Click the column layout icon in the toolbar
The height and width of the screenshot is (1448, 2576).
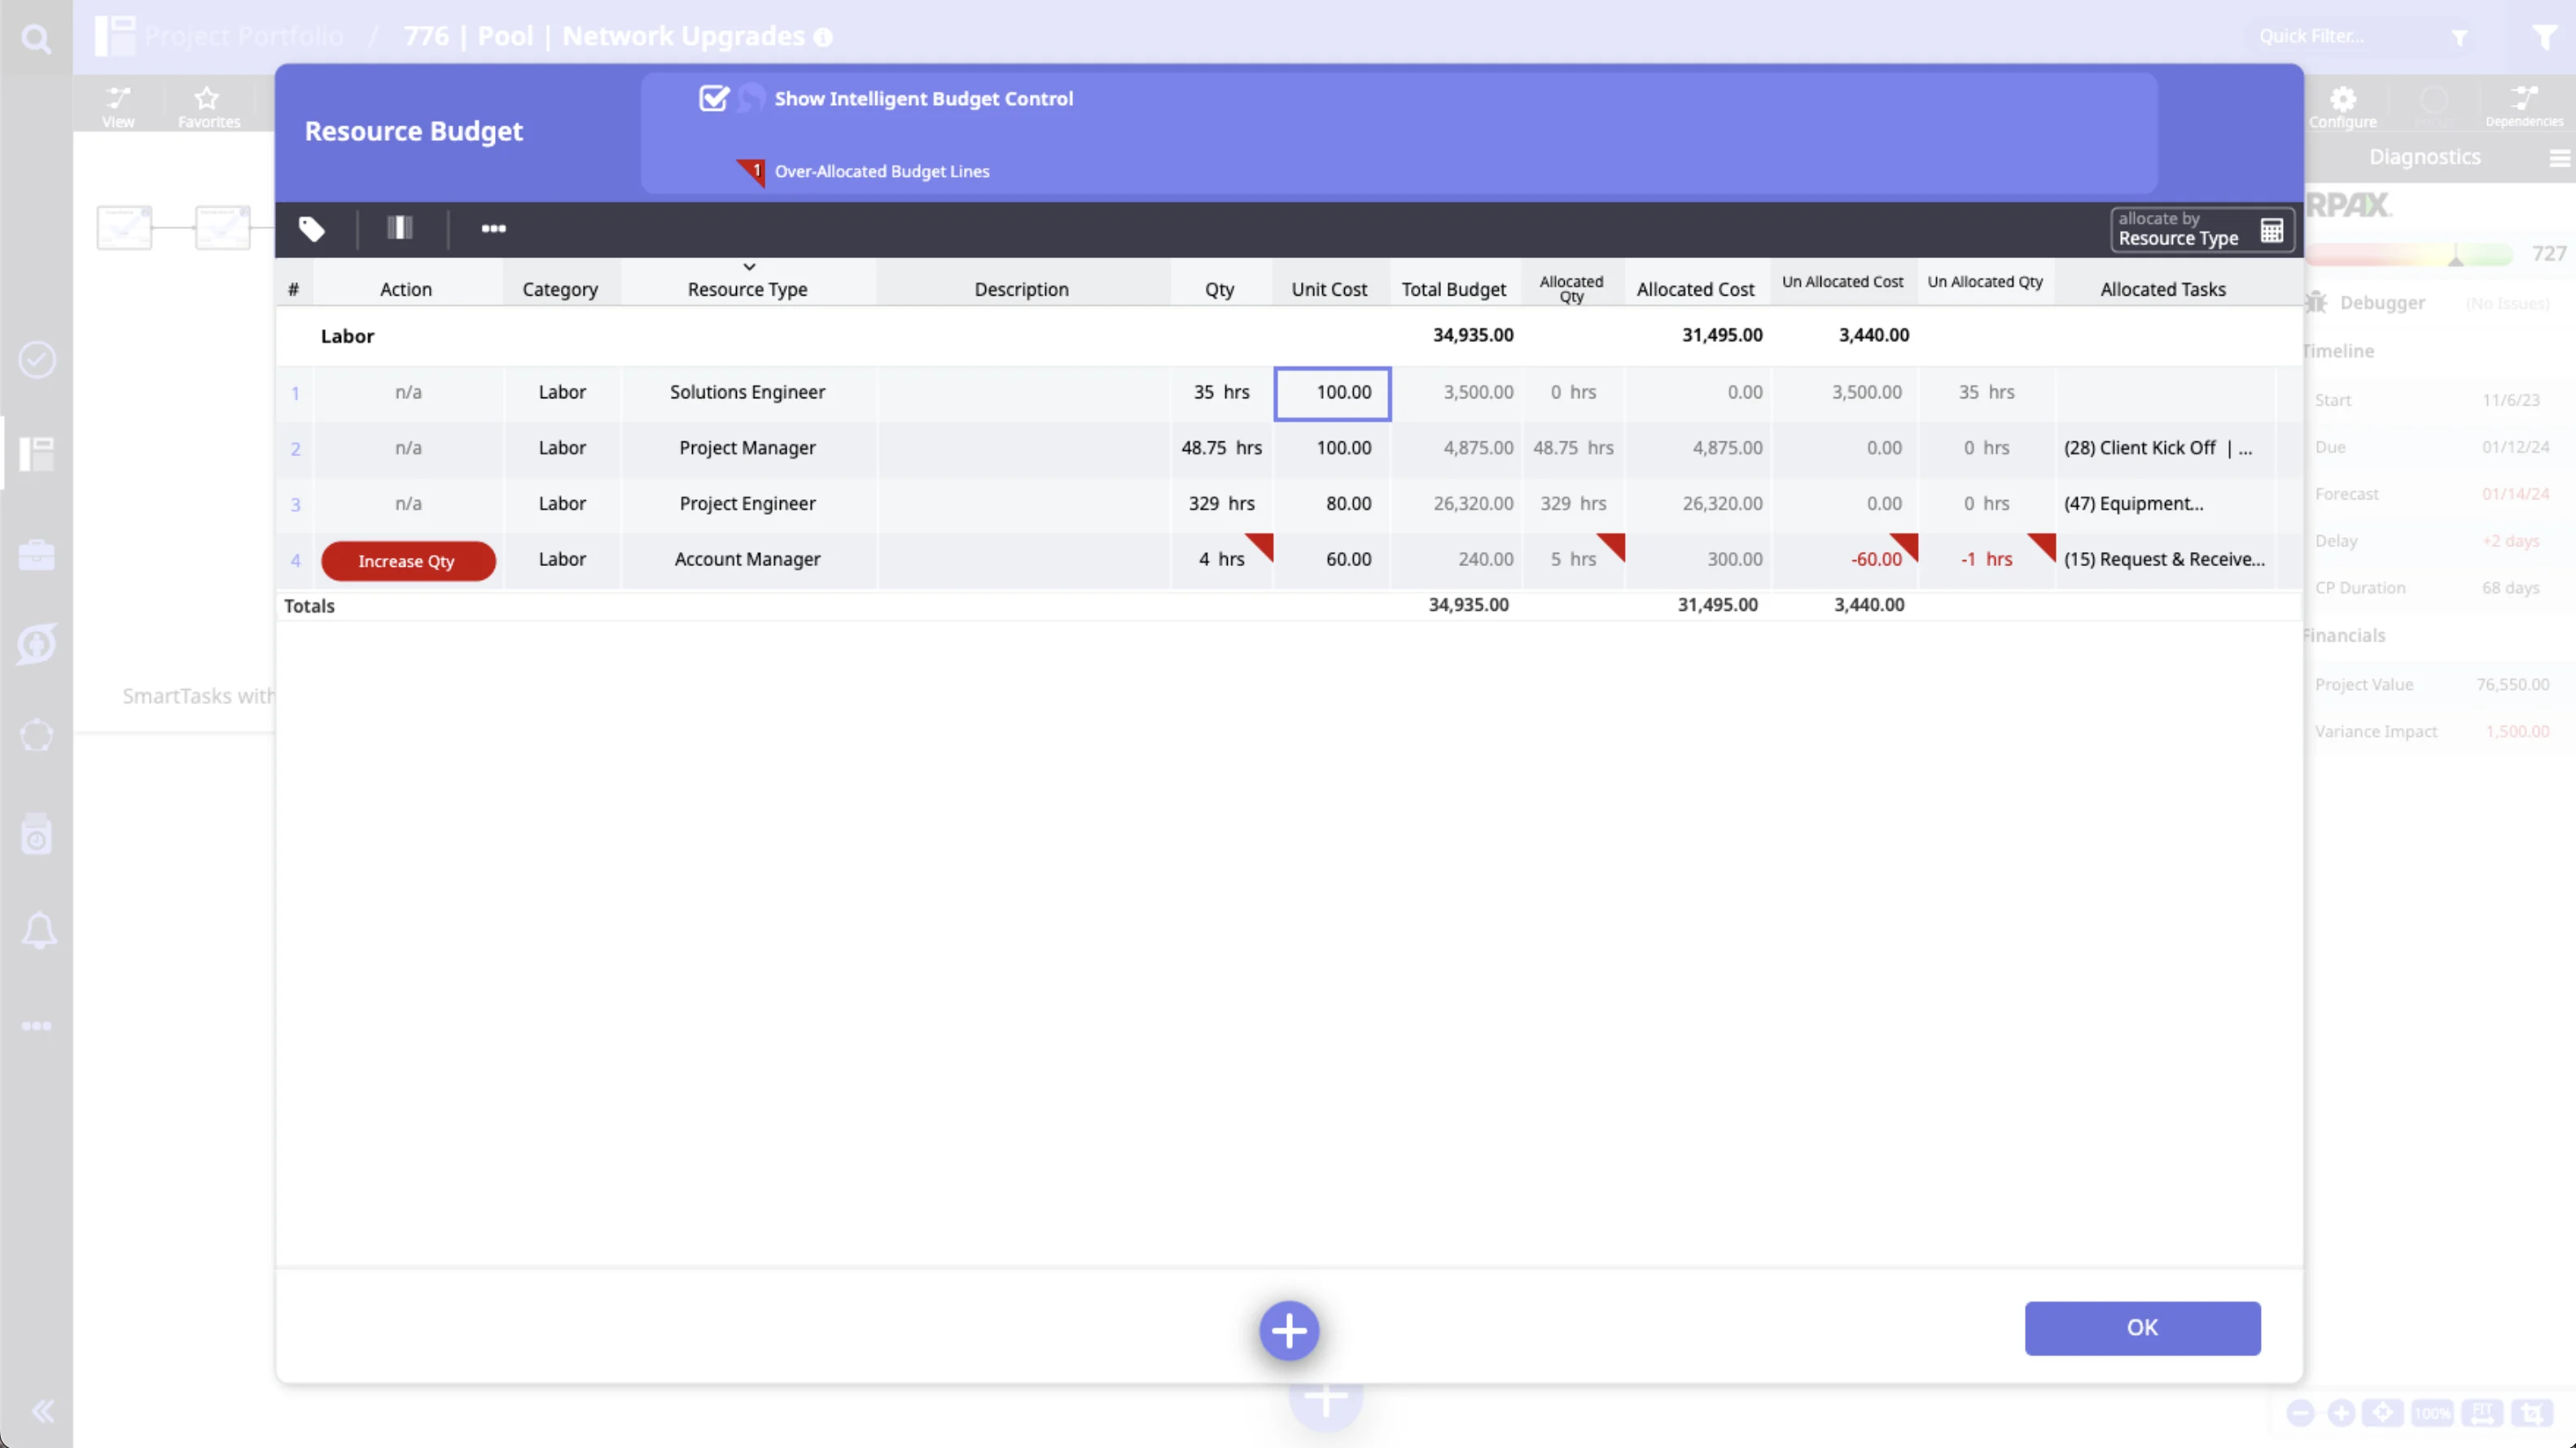click(x=400, y=229)
